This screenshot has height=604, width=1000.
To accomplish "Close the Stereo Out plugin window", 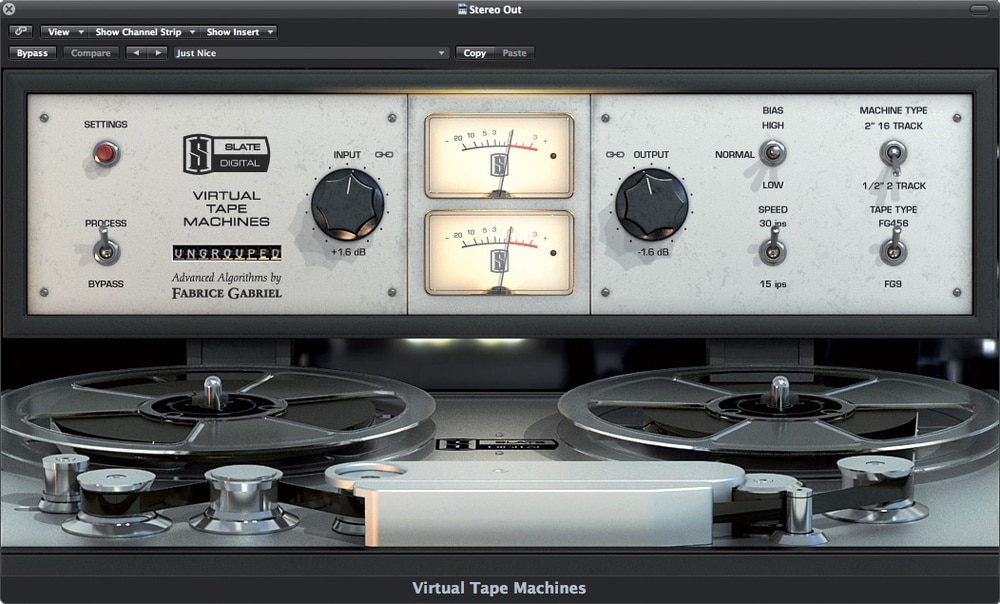I will tap(9, 9).
